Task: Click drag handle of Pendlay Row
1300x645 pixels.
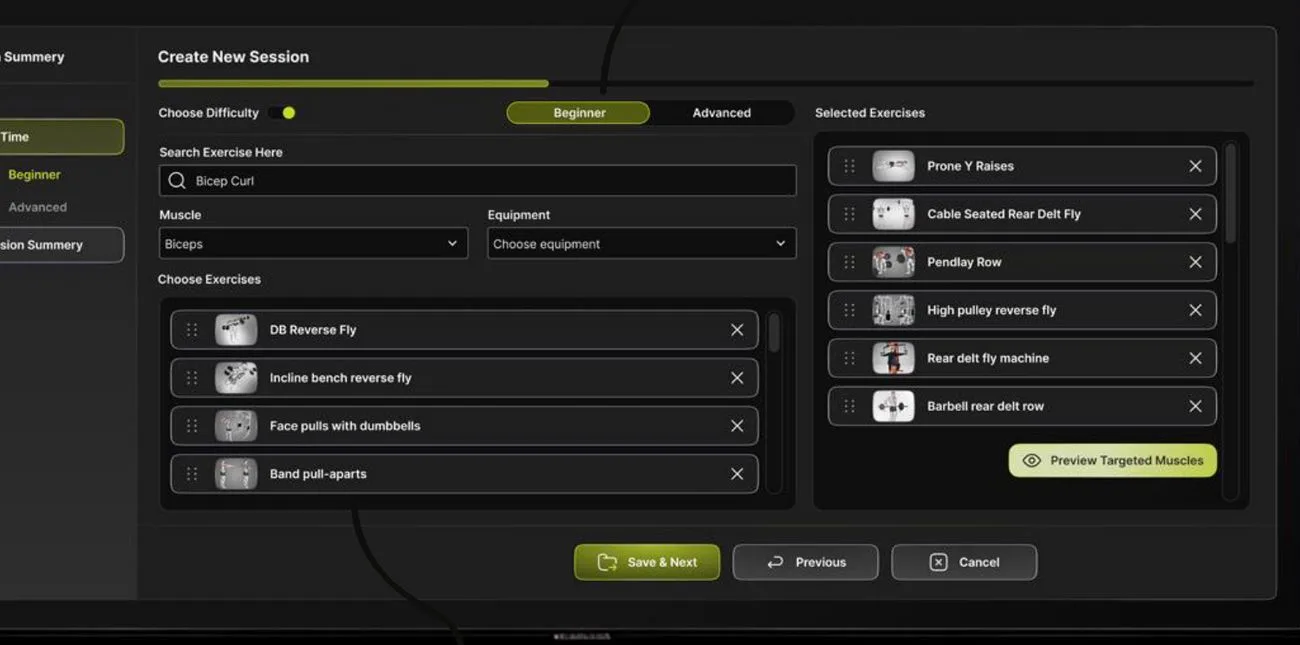Action: point(849,262)
